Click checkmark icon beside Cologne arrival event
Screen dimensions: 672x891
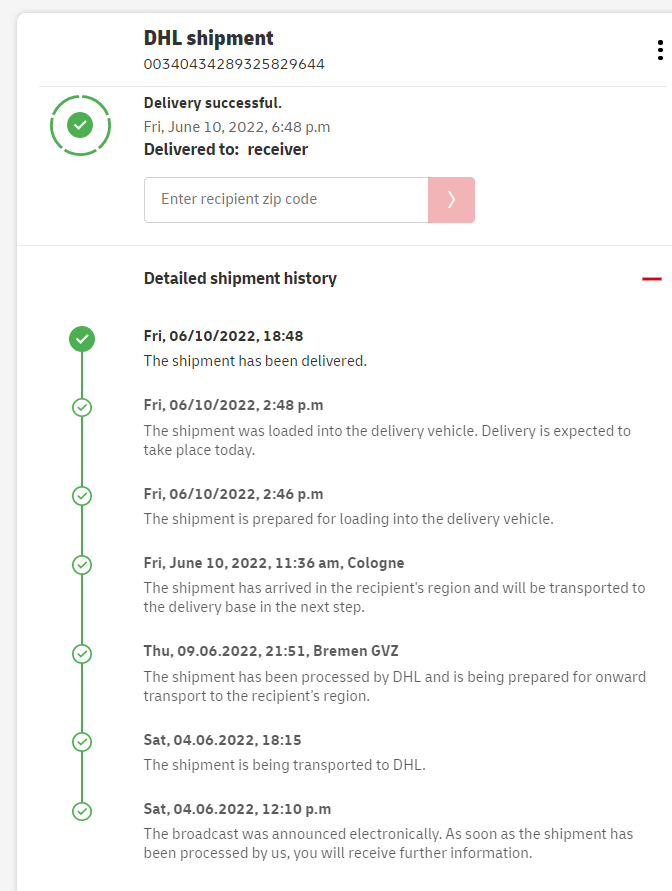click(x=83, y=565)
